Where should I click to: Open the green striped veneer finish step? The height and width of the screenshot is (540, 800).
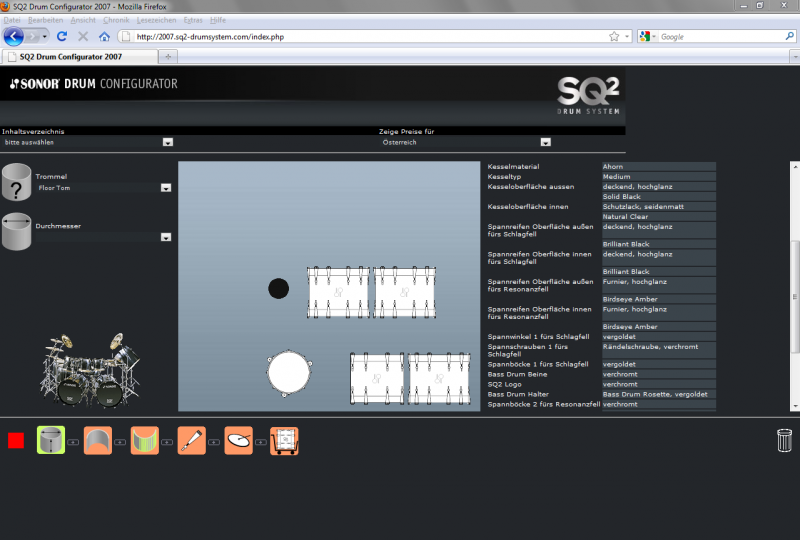(144, 440)
